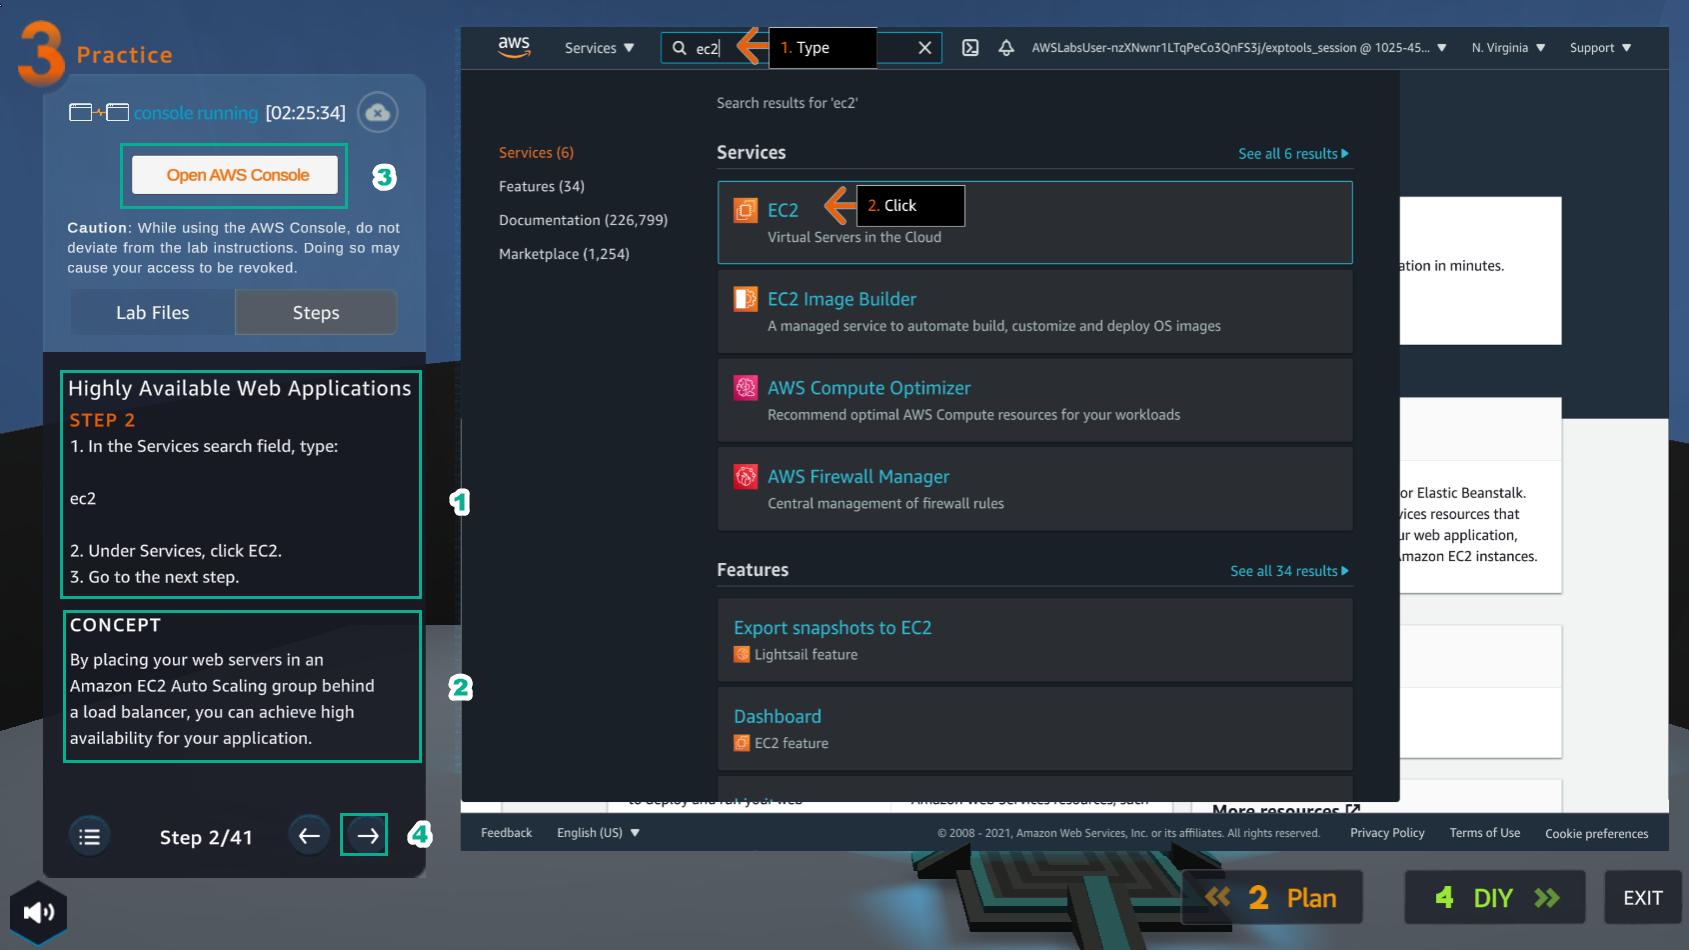Open AWS Firewall Manager result
Image resolution: width=1689 pixels, height=950 pixels.
pyautogui.click(x=1034, y=489)
